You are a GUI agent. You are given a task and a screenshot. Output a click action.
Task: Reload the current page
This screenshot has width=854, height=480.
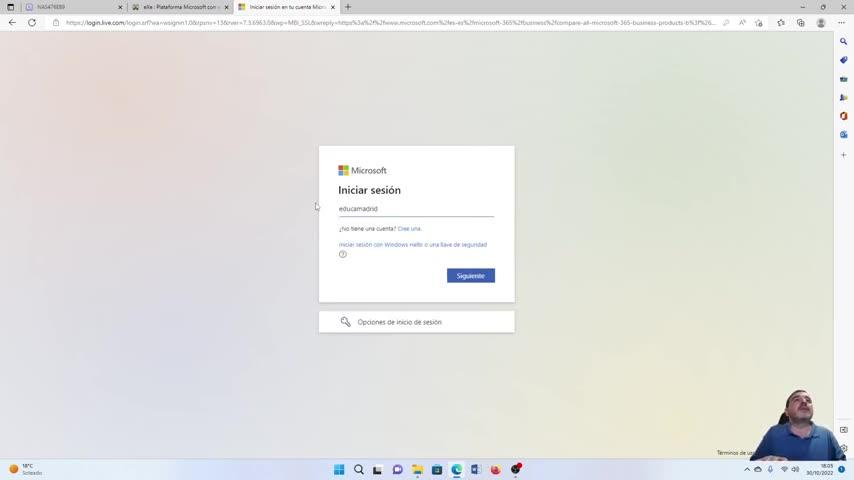pyautogui.click(x=32, y=23)
